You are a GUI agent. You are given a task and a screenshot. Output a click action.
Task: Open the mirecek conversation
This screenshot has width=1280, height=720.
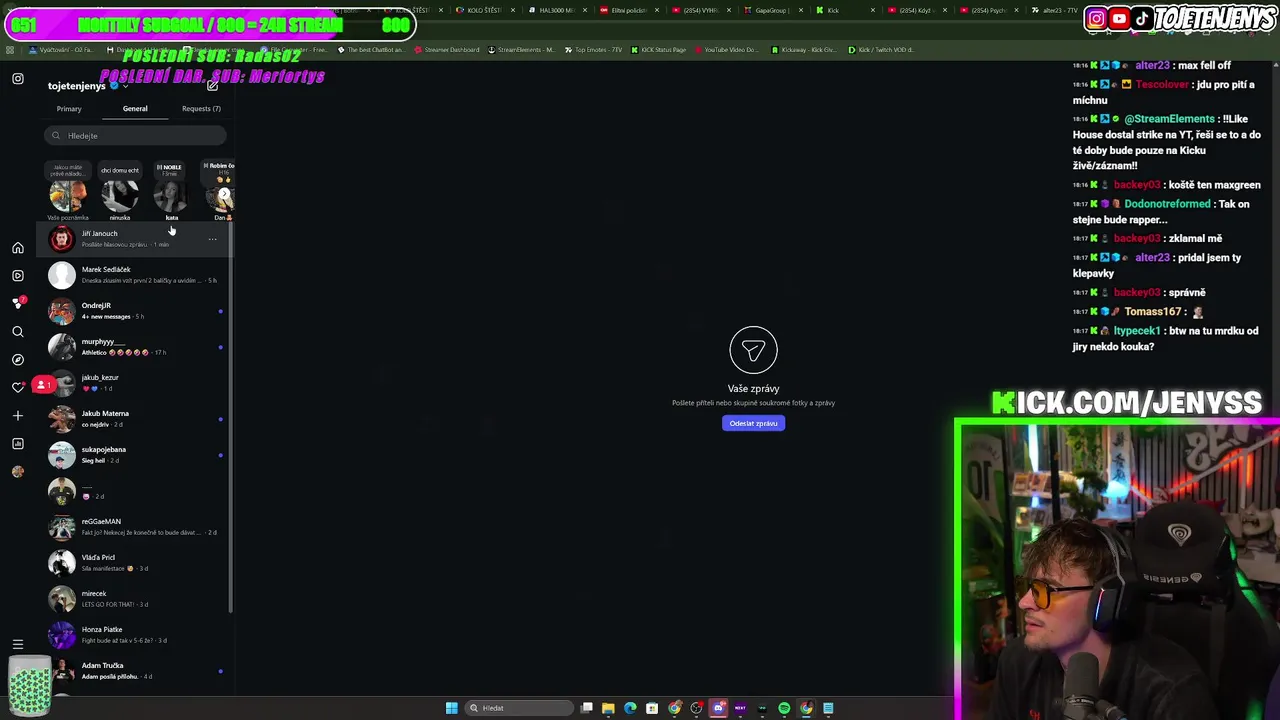click(x=135, y=599)
